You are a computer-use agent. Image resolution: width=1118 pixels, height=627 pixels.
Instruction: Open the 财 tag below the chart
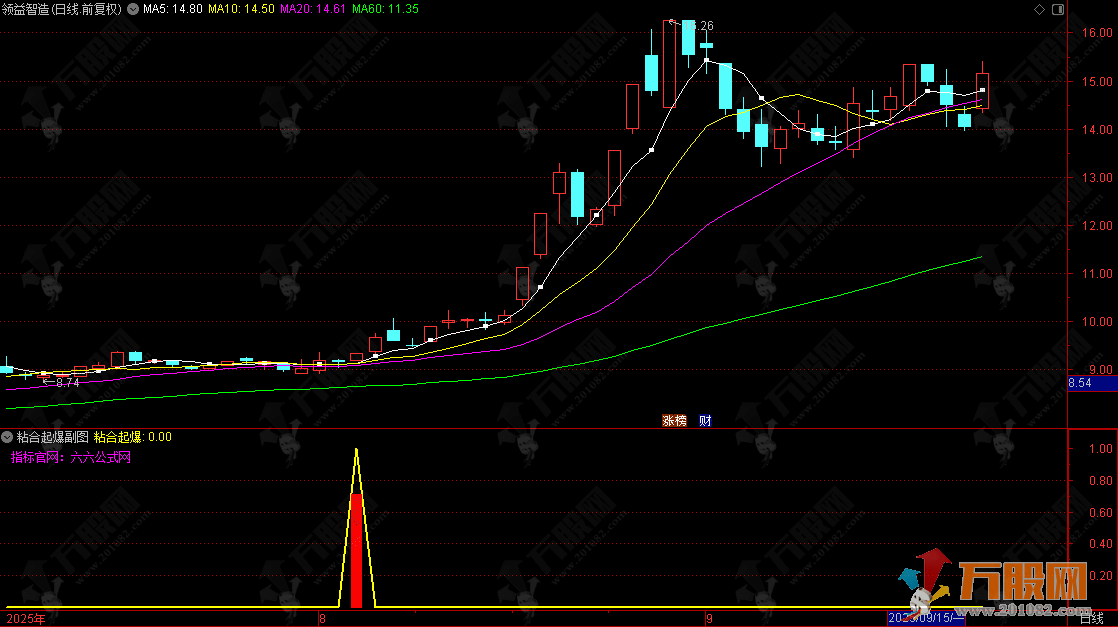pos(705,421)
